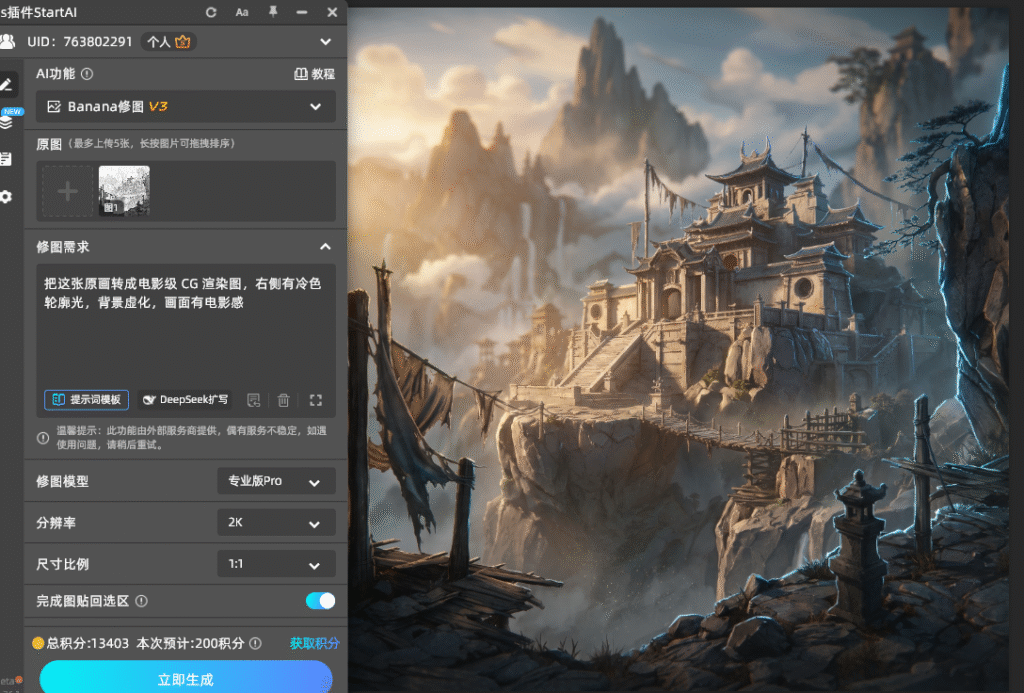
Task: Open the 尺寸比例 1:1 dropdown
Action: point(276,564)
